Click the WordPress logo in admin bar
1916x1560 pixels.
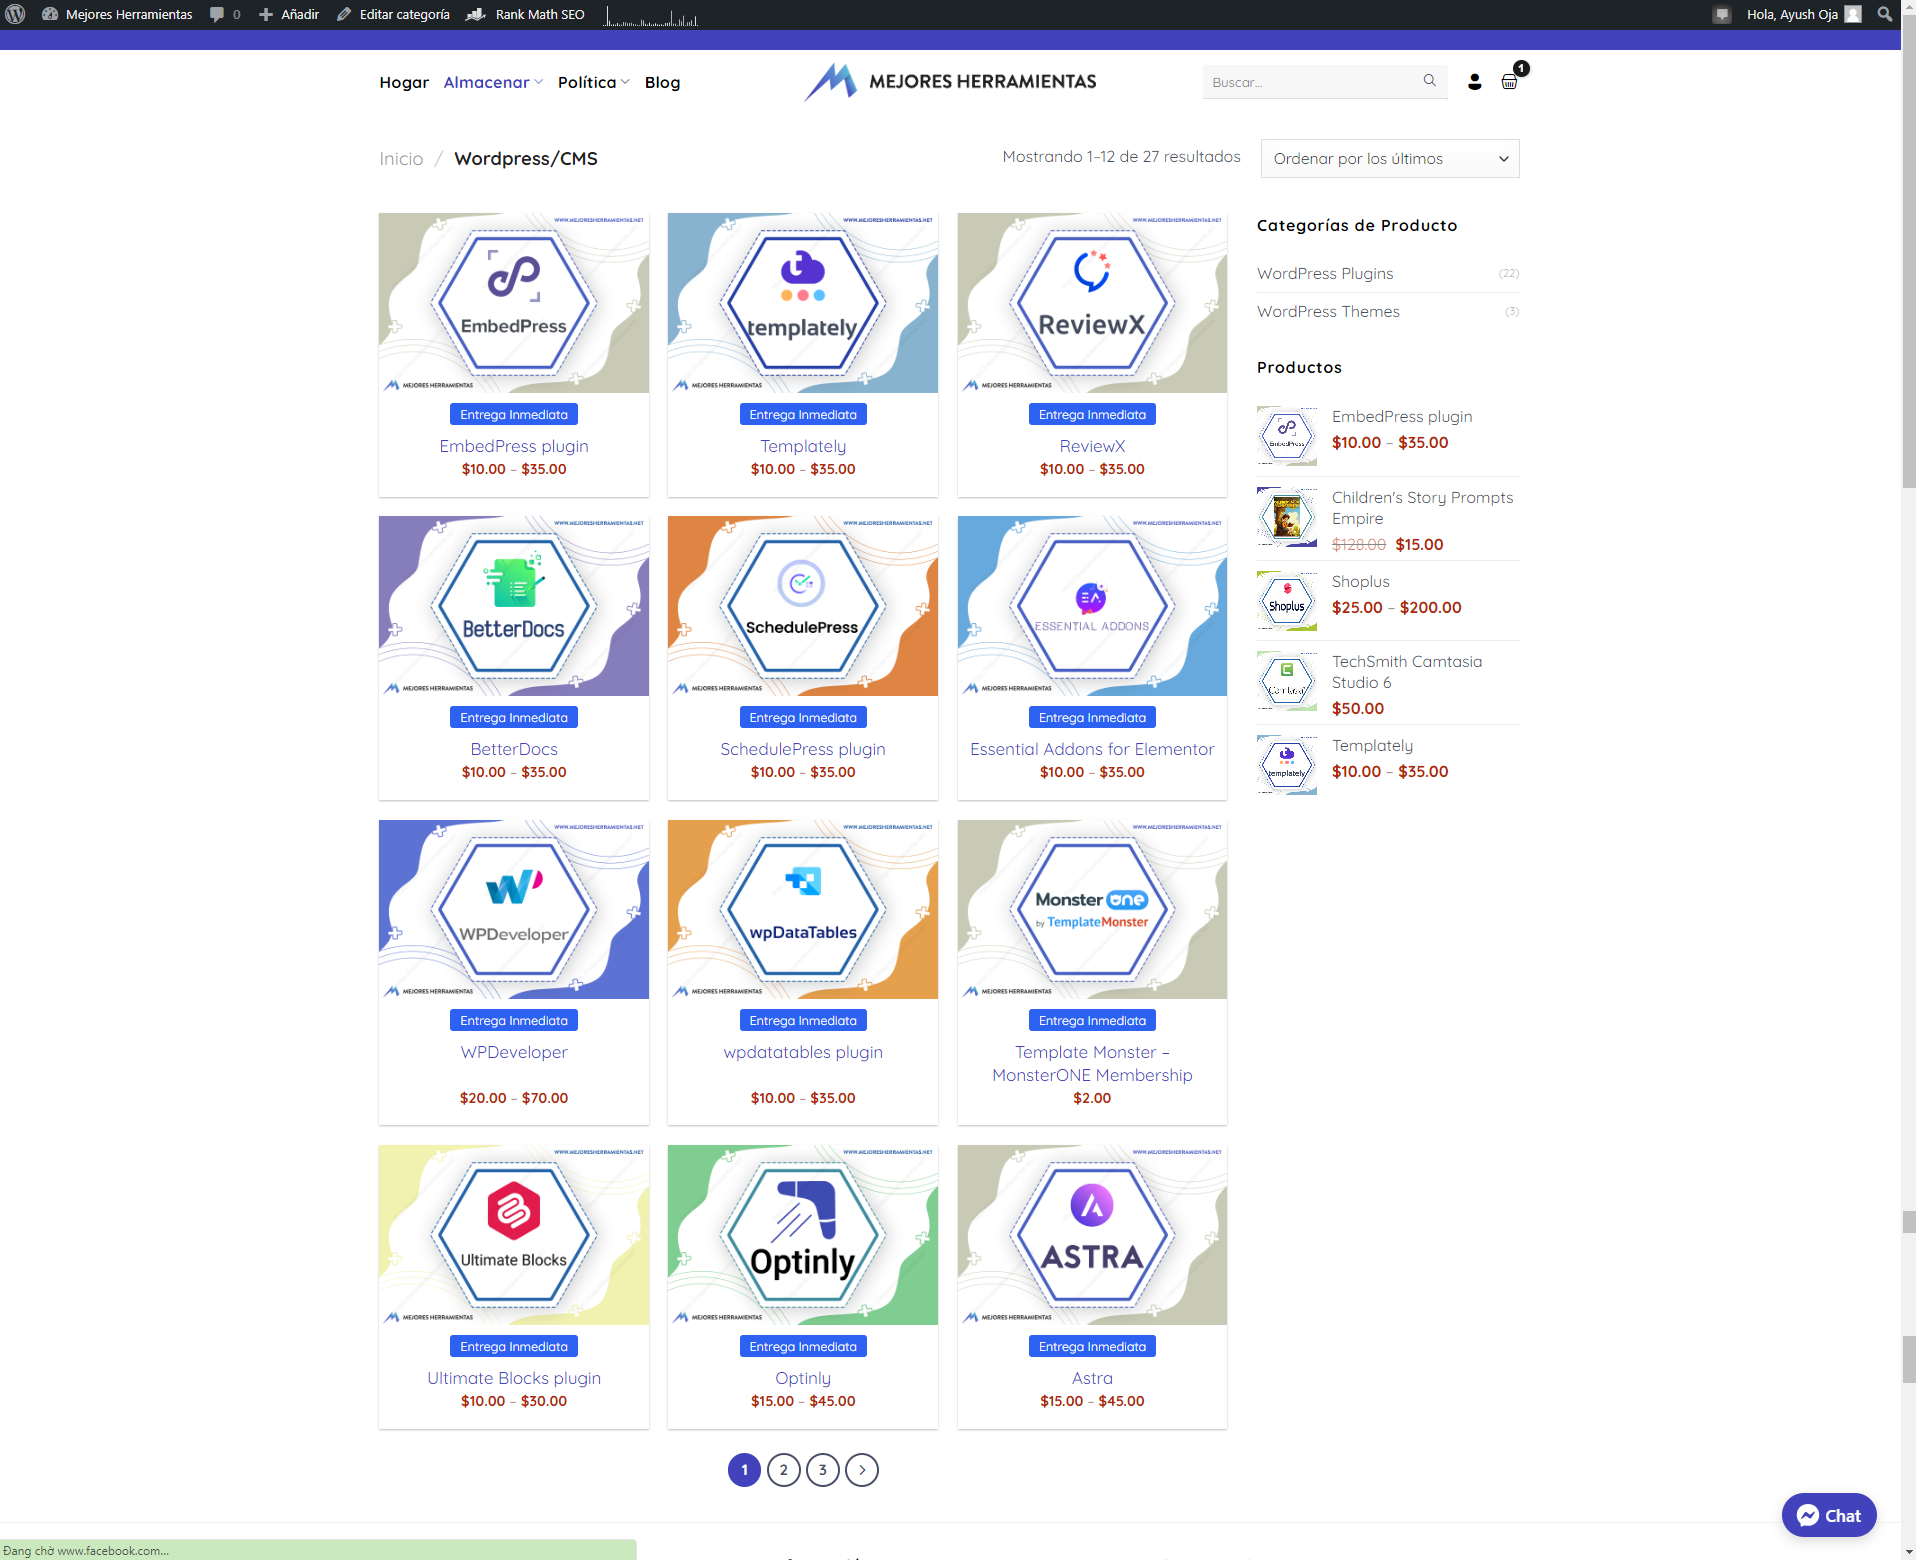pos(15,14)
